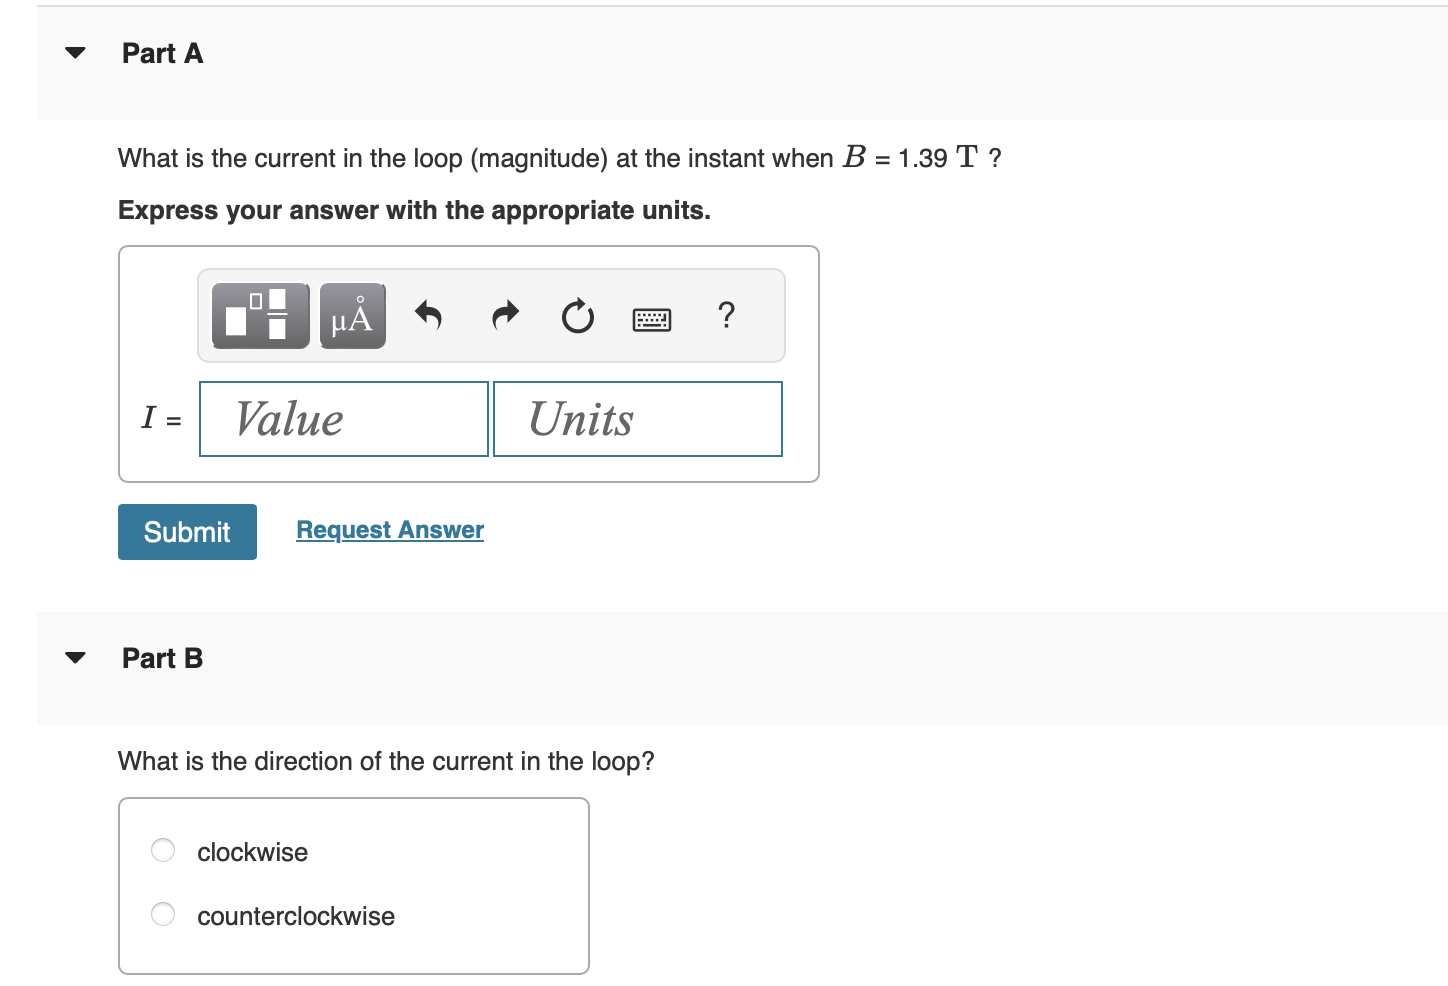The image size is (1448, 986).
Task: Open the Request Answer link
Action: tap(389, 529)
